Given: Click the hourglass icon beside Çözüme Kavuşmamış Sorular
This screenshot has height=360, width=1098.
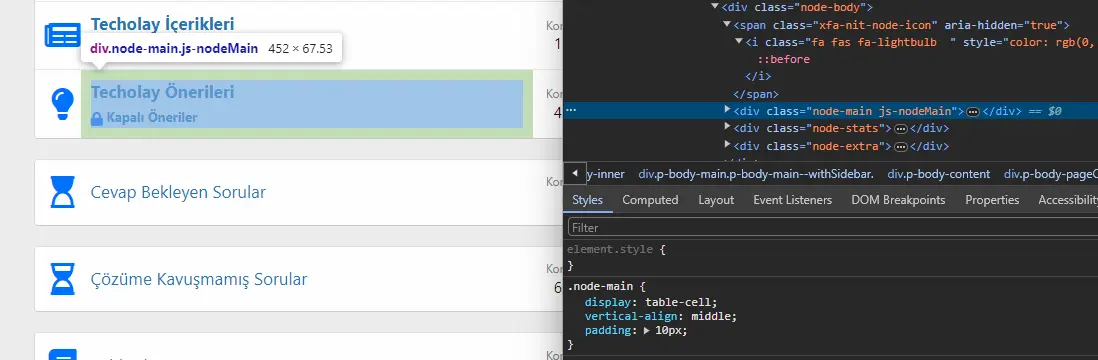Looking at the screenshot, I should 63,279.
